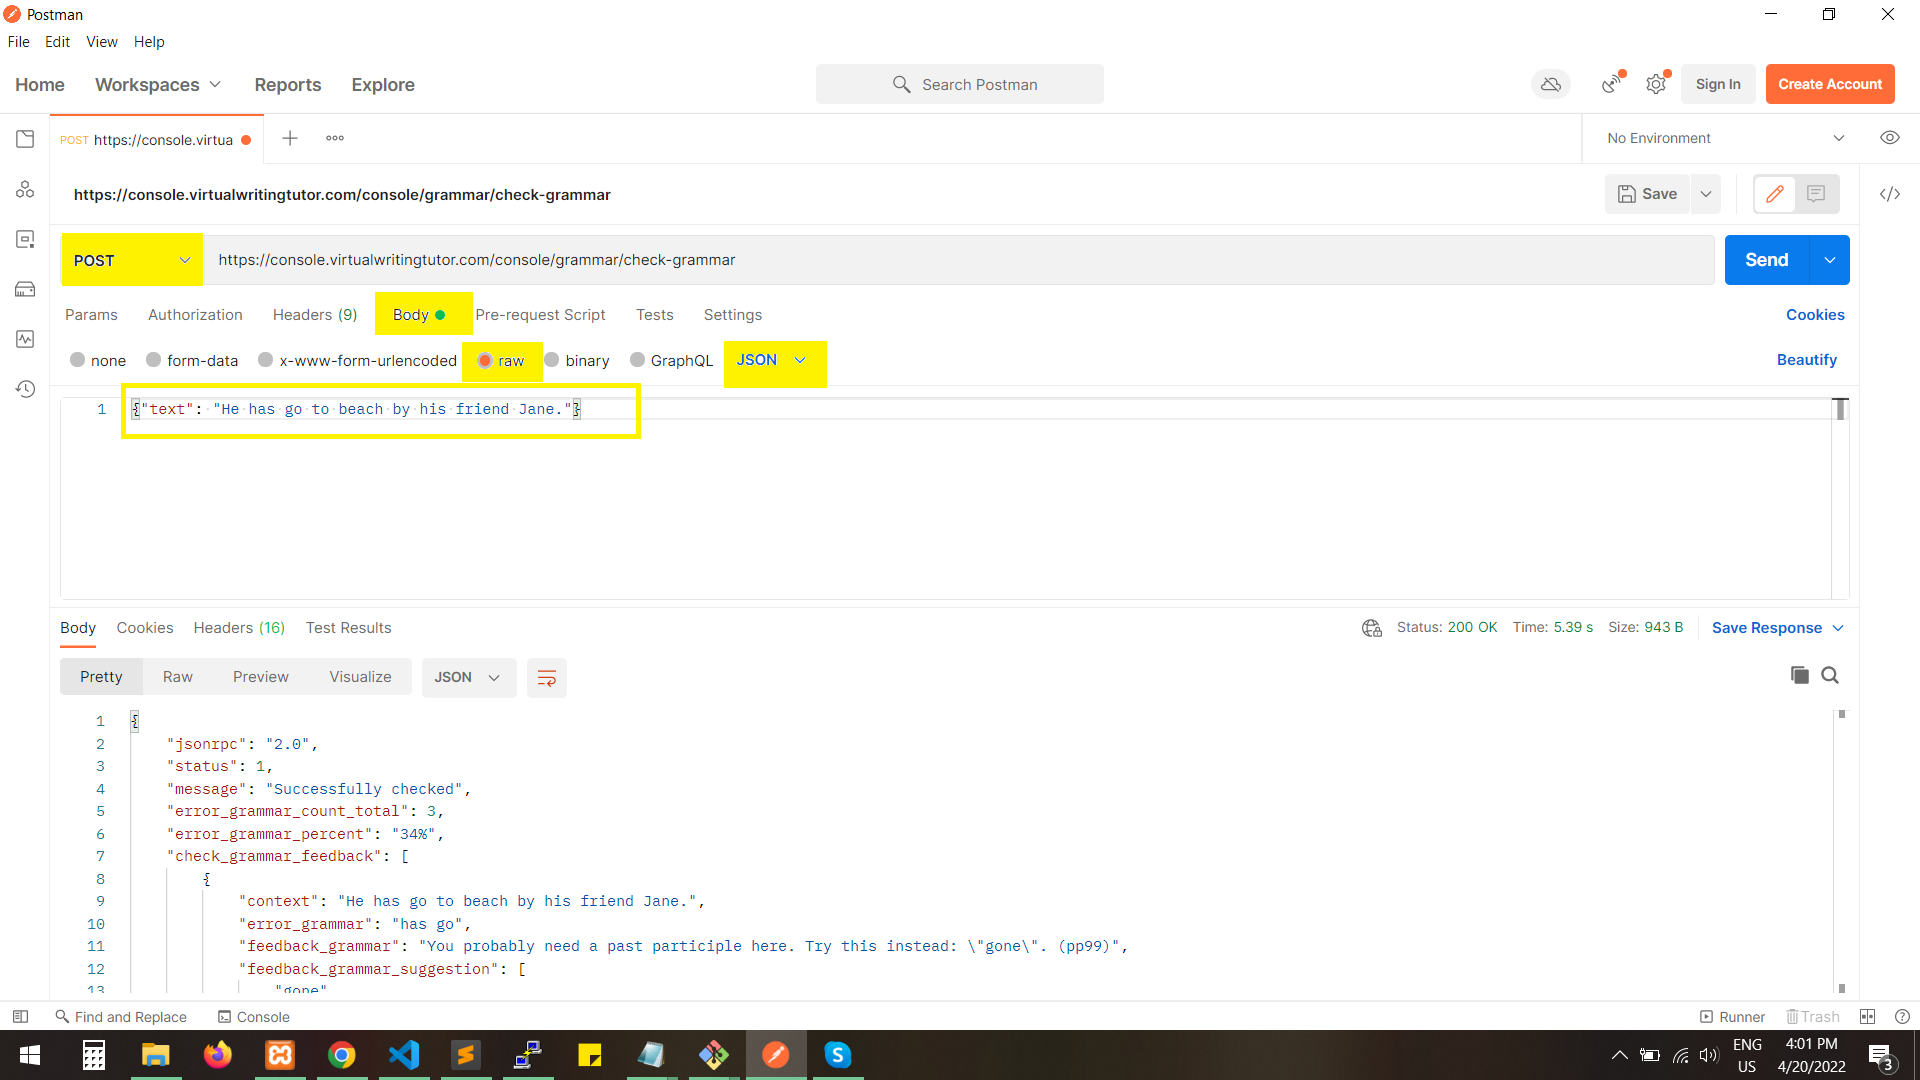Screen dimensions: 1920x1080
Task: Open Runner from the status bar
Action: (x=1732, y=1016)
